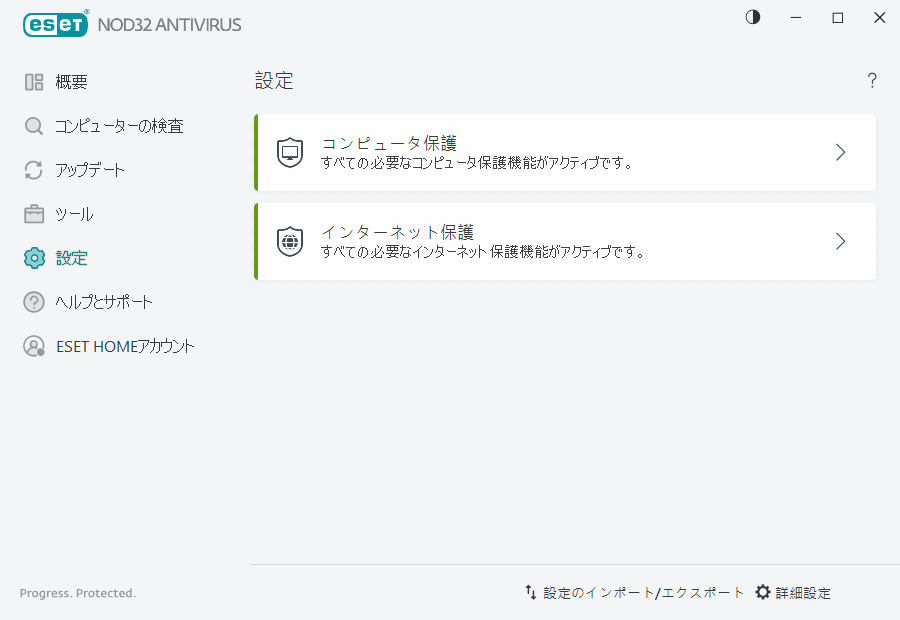Select the コンピューターの検査 magnifier icon
The image size is (900, 620).
click(33, 125)
